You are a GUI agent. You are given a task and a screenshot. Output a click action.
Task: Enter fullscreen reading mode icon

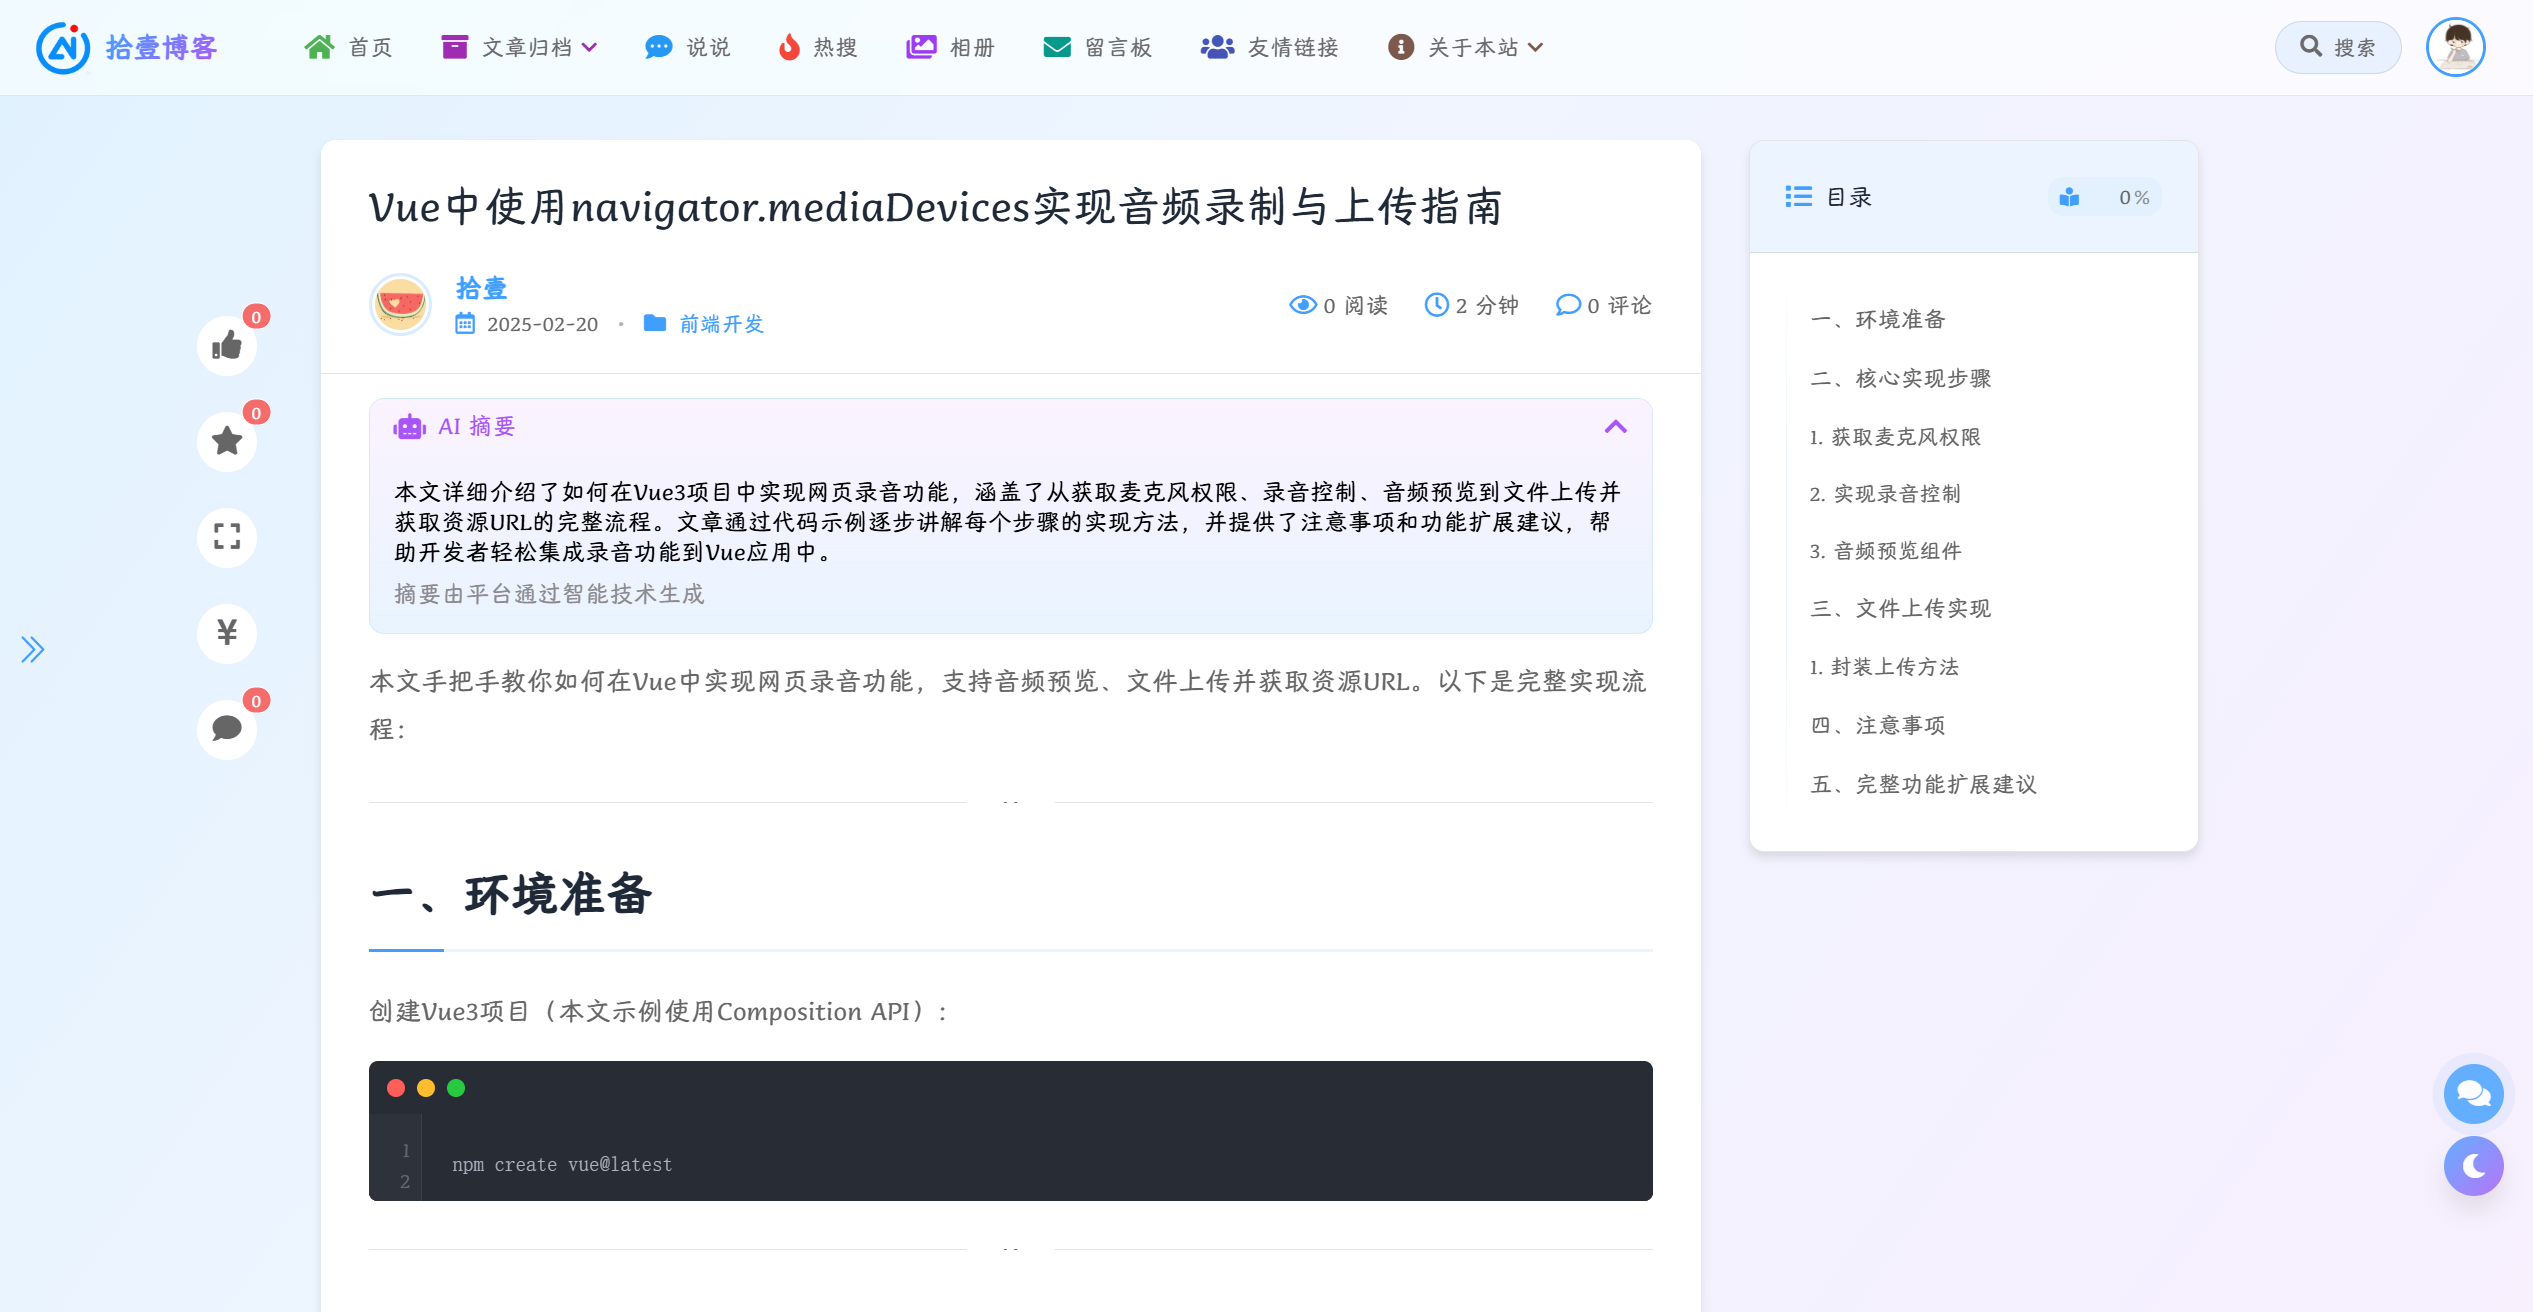click(227, 537)
